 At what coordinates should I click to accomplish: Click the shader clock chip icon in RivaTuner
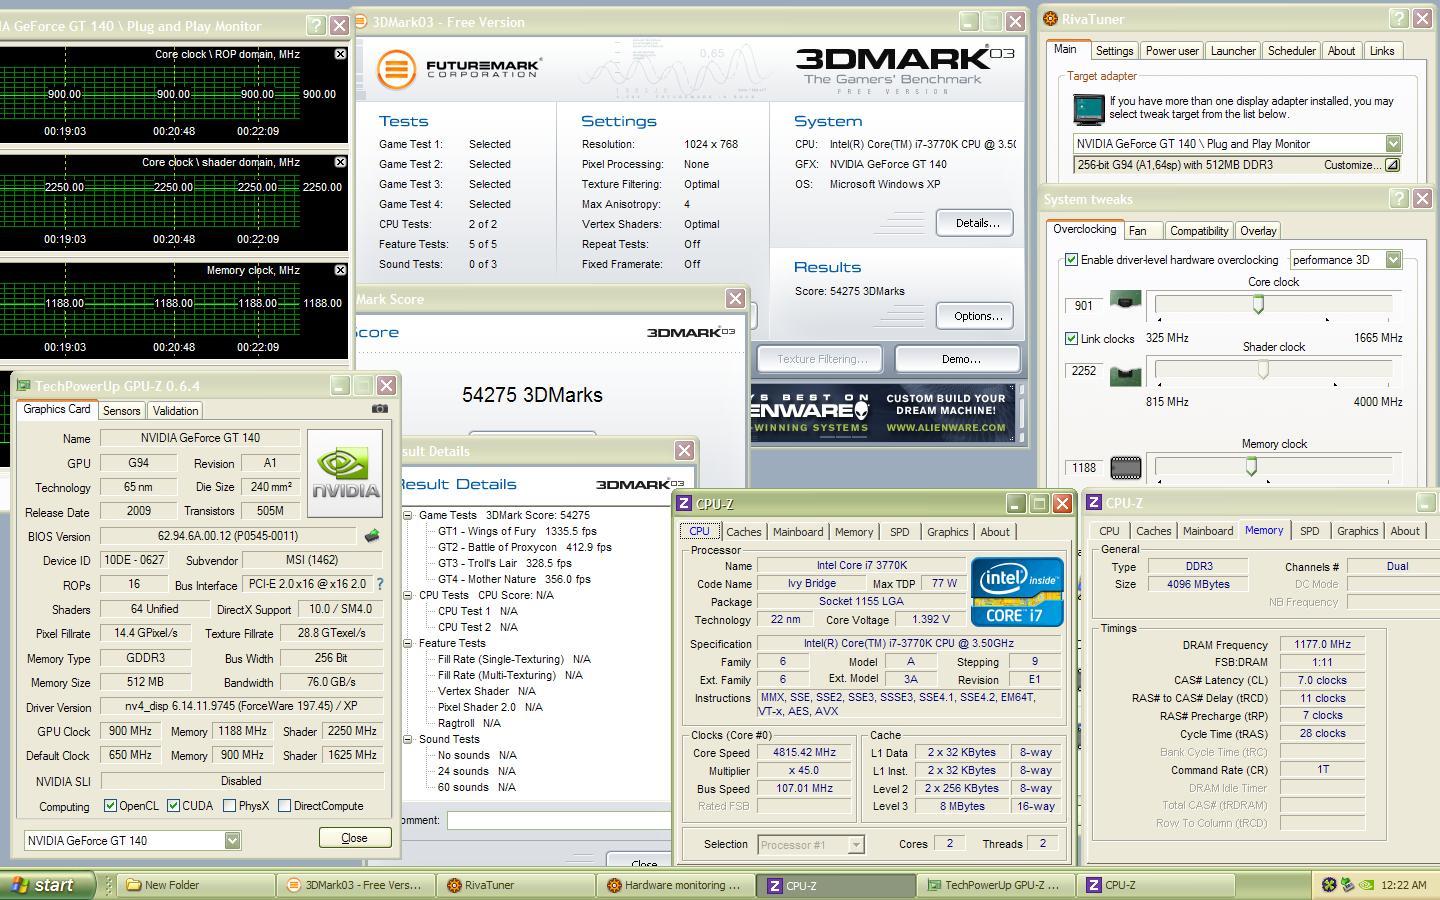click(1125, 374)
